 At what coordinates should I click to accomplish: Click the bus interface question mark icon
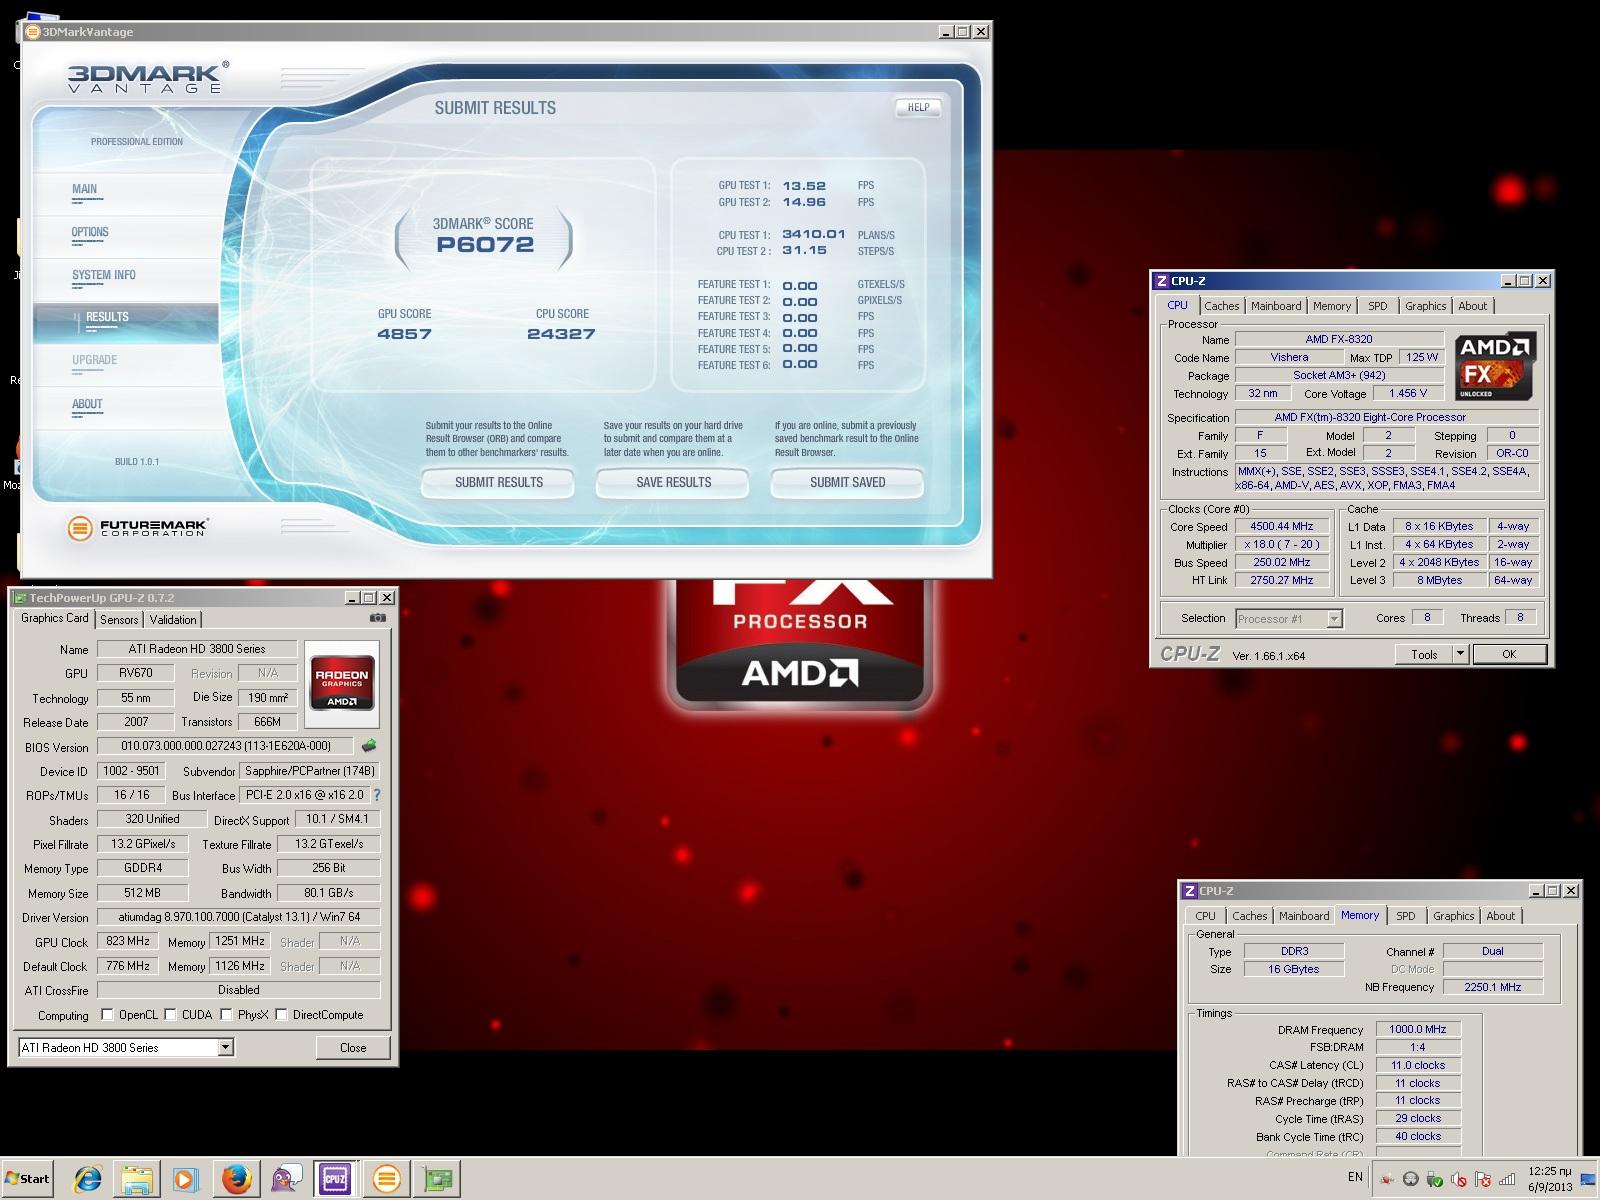click(377, 795)
